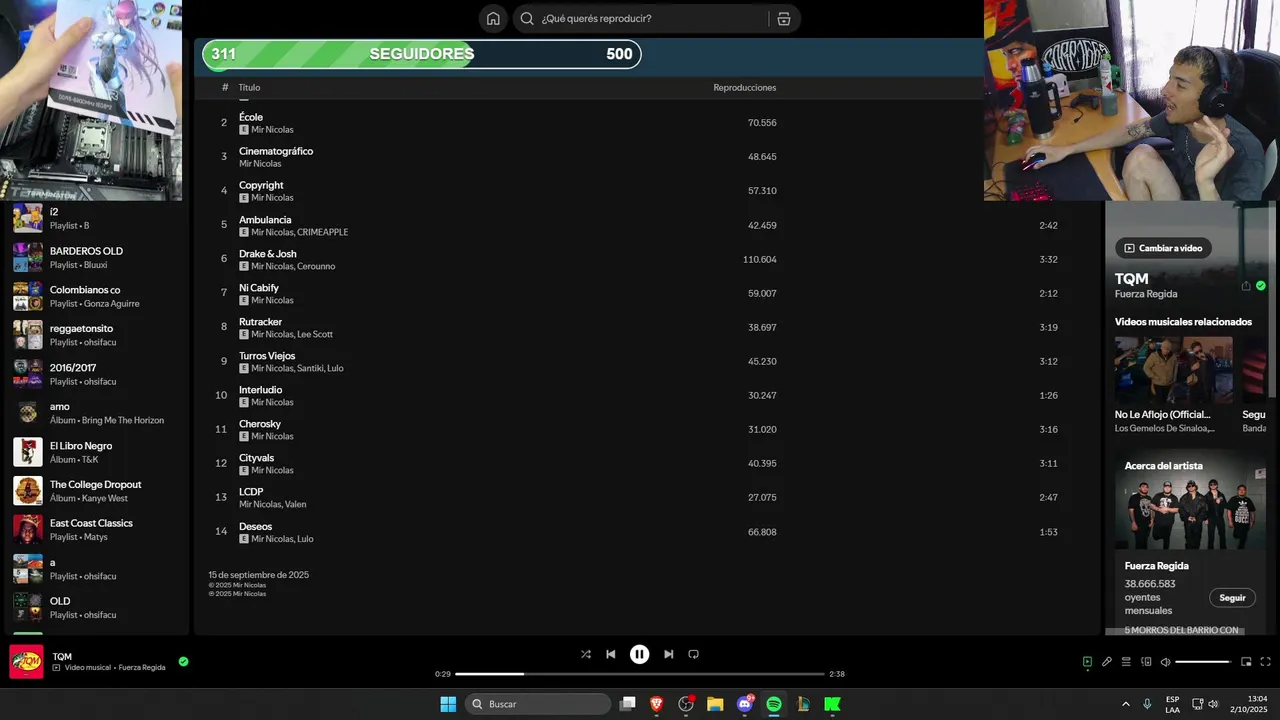Open 'The College Dropout' album in library
Image resolution: width=1280 pixels, height=720 pixels.
point(95,491)
